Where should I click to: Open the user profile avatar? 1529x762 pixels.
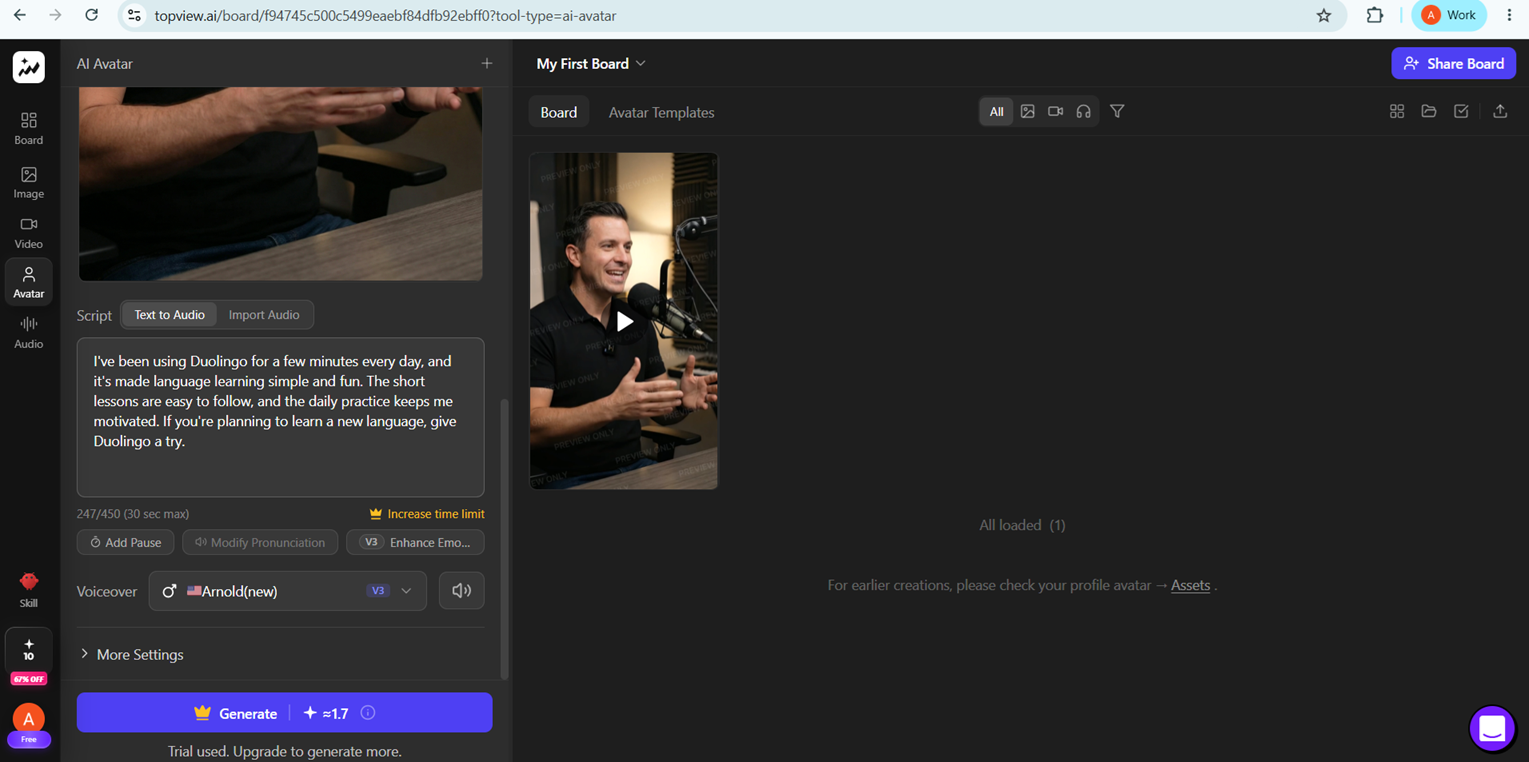point(28,718)
